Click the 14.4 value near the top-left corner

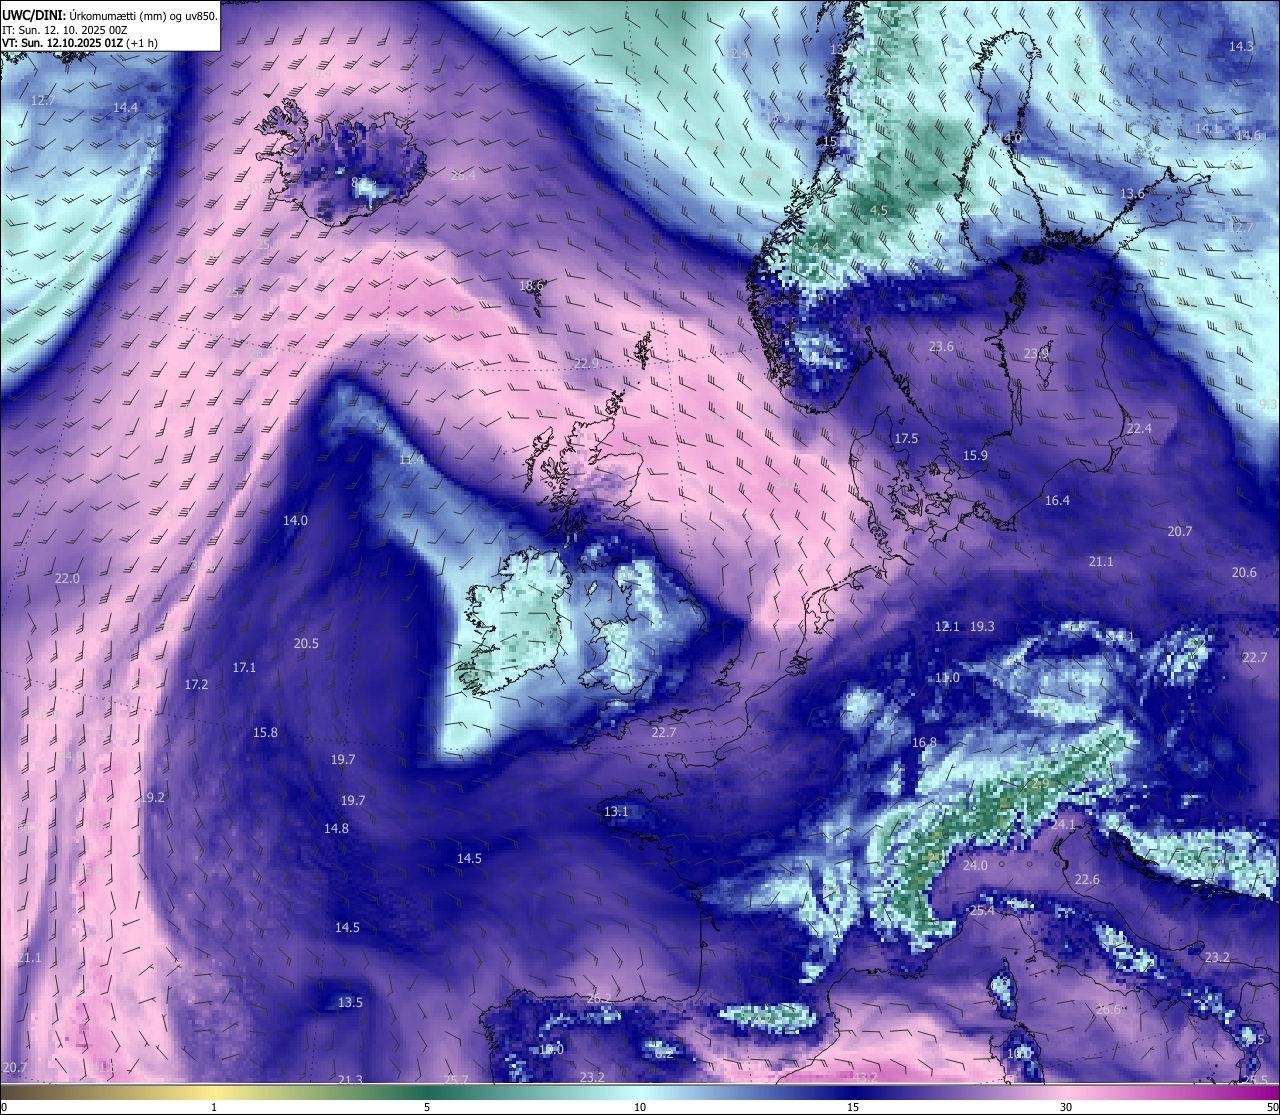pos(125,107)
